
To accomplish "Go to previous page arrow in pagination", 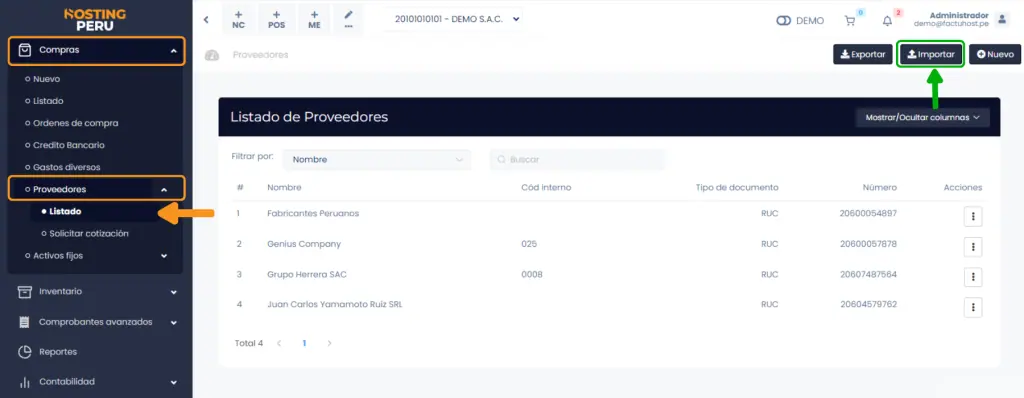I will (279, 343).
